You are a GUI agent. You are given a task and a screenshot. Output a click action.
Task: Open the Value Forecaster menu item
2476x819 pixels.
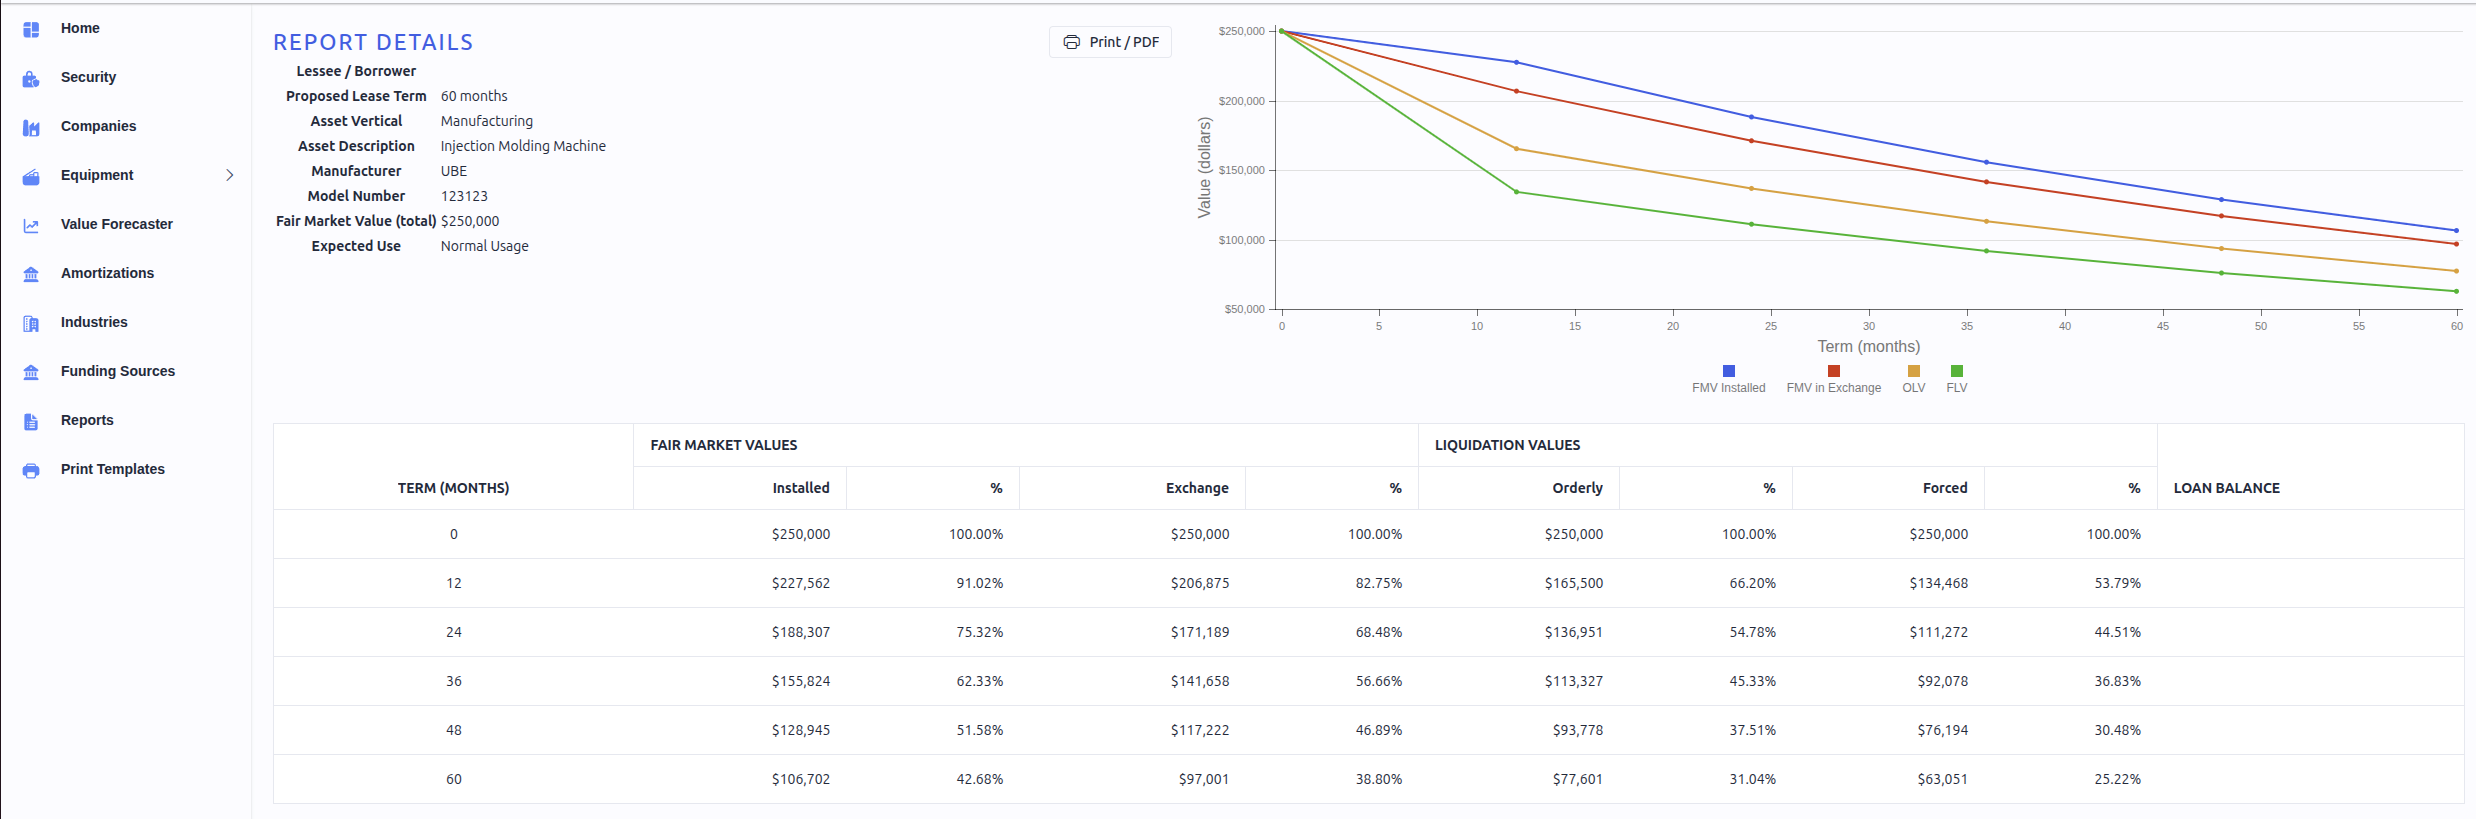117,224
